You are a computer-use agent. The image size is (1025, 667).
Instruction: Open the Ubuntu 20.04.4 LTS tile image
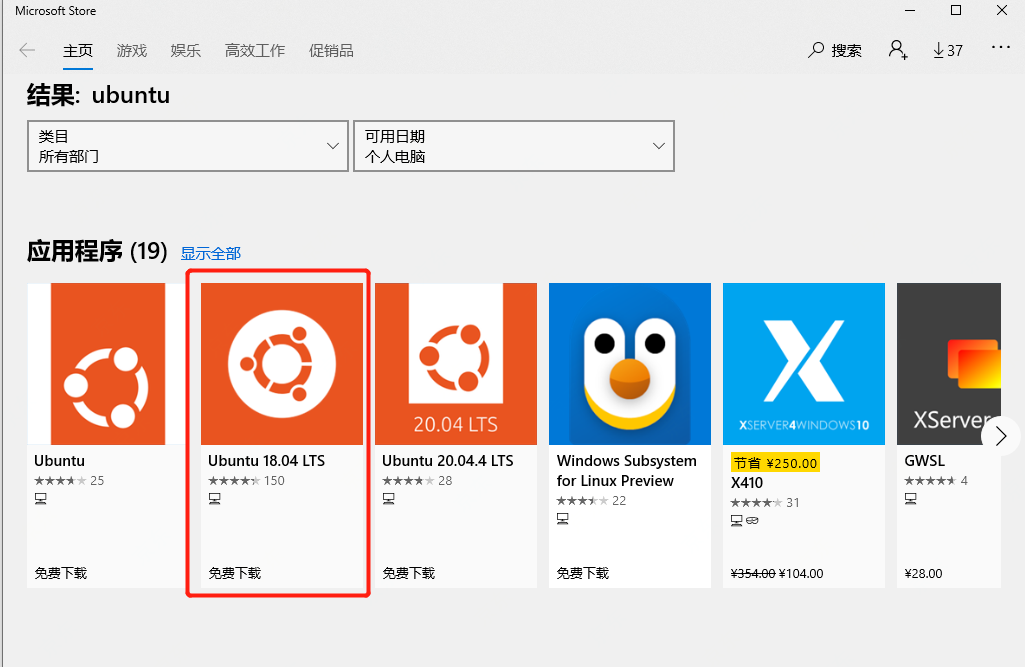pyautogui.click(x=456, y=364)
